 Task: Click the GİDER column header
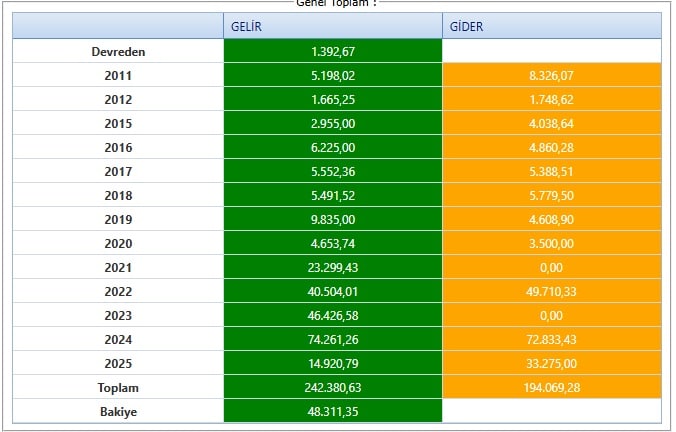[x=551, y=26]
